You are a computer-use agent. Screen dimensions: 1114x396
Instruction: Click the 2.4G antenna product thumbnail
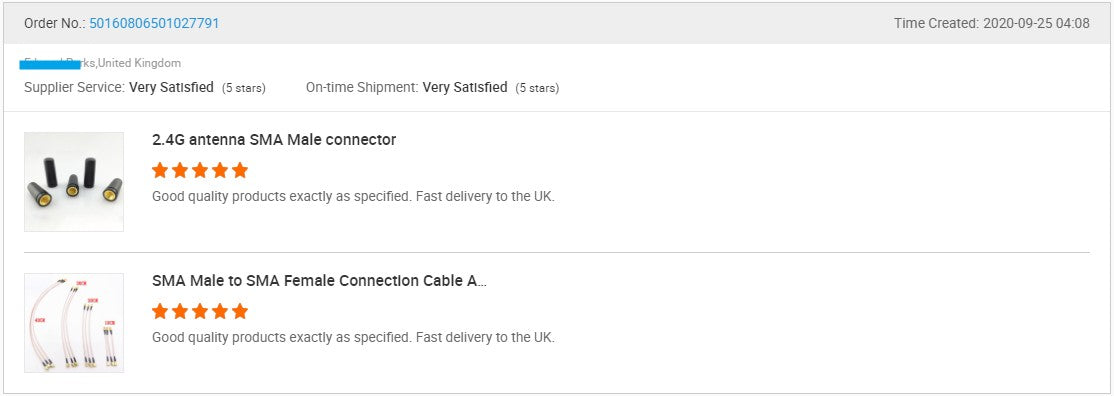pyautogui.click(x=74, y=182)
